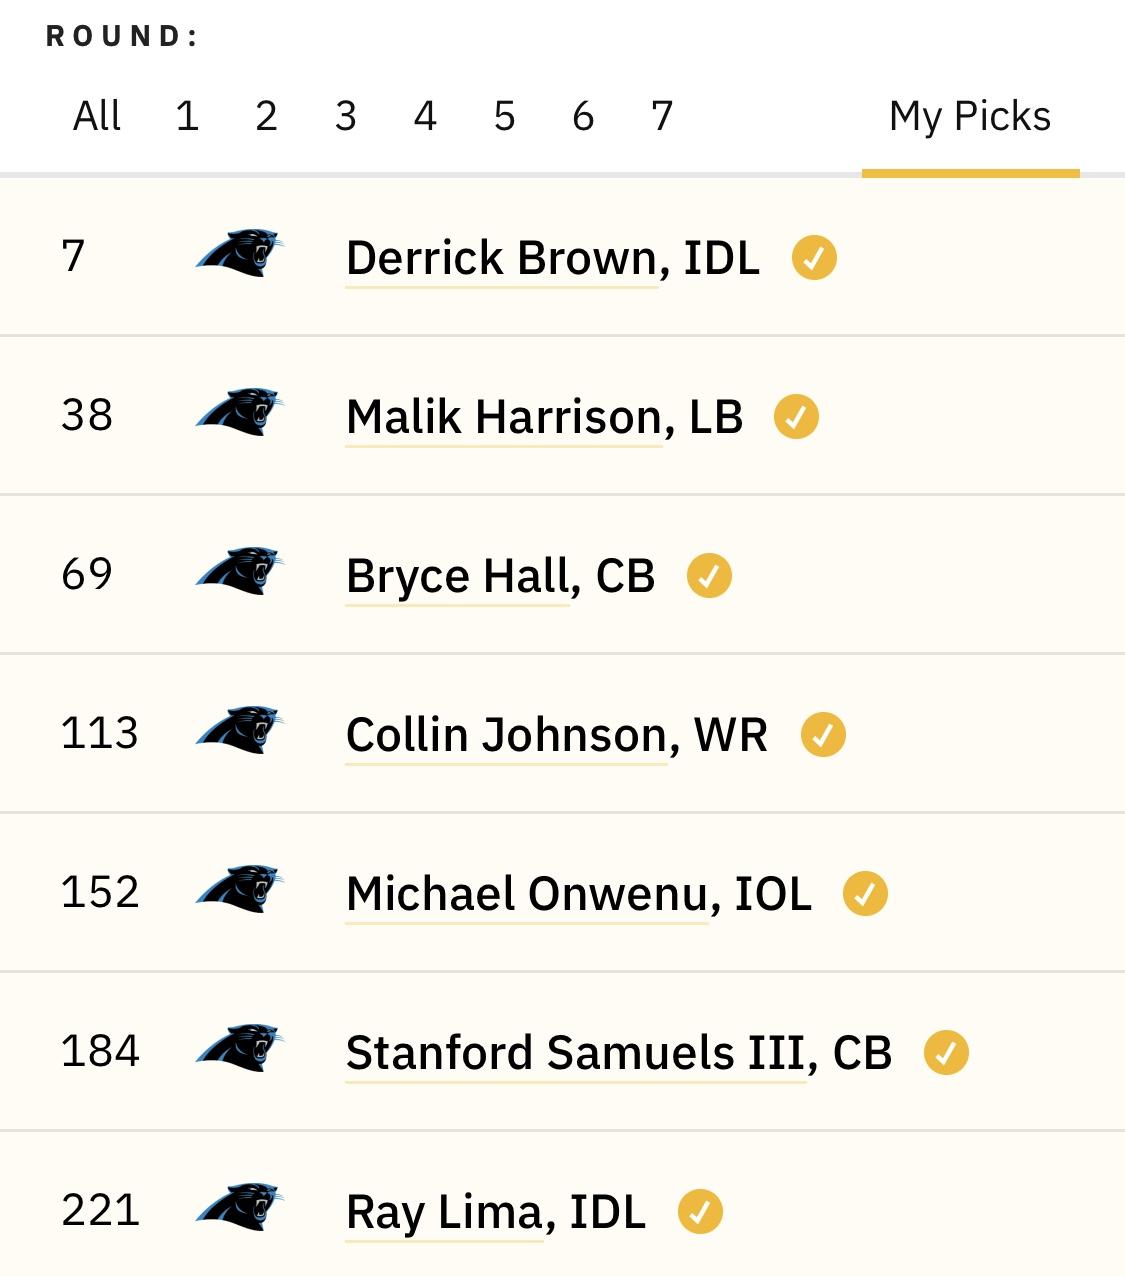Click Panthers logo beside pick 221
This screenshot has height=1276, width=1125.
click(239, 1207)
